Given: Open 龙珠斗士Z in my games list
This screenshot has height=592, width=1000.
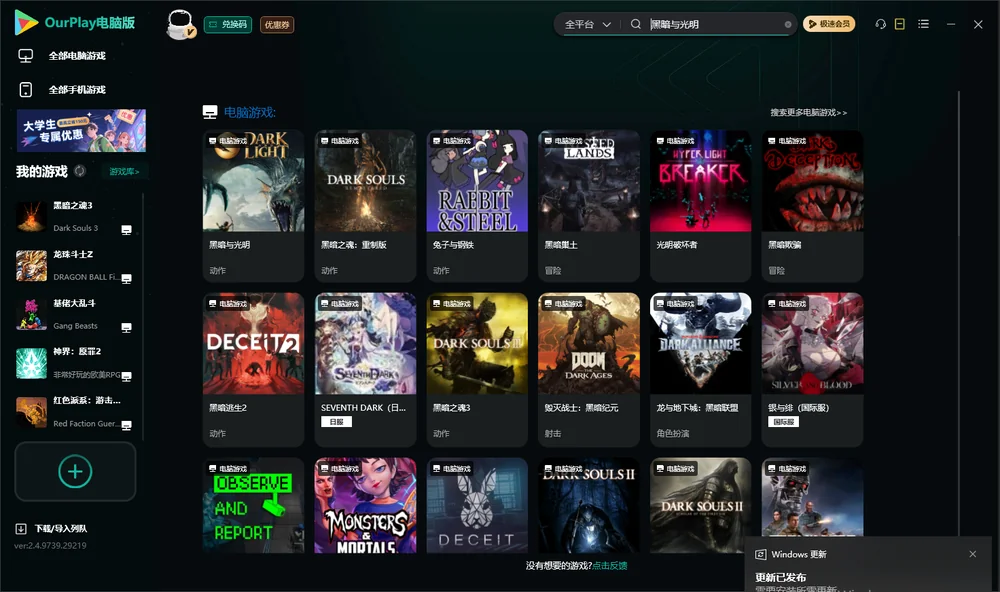Looking at the screenshot, I should [75, 265].
